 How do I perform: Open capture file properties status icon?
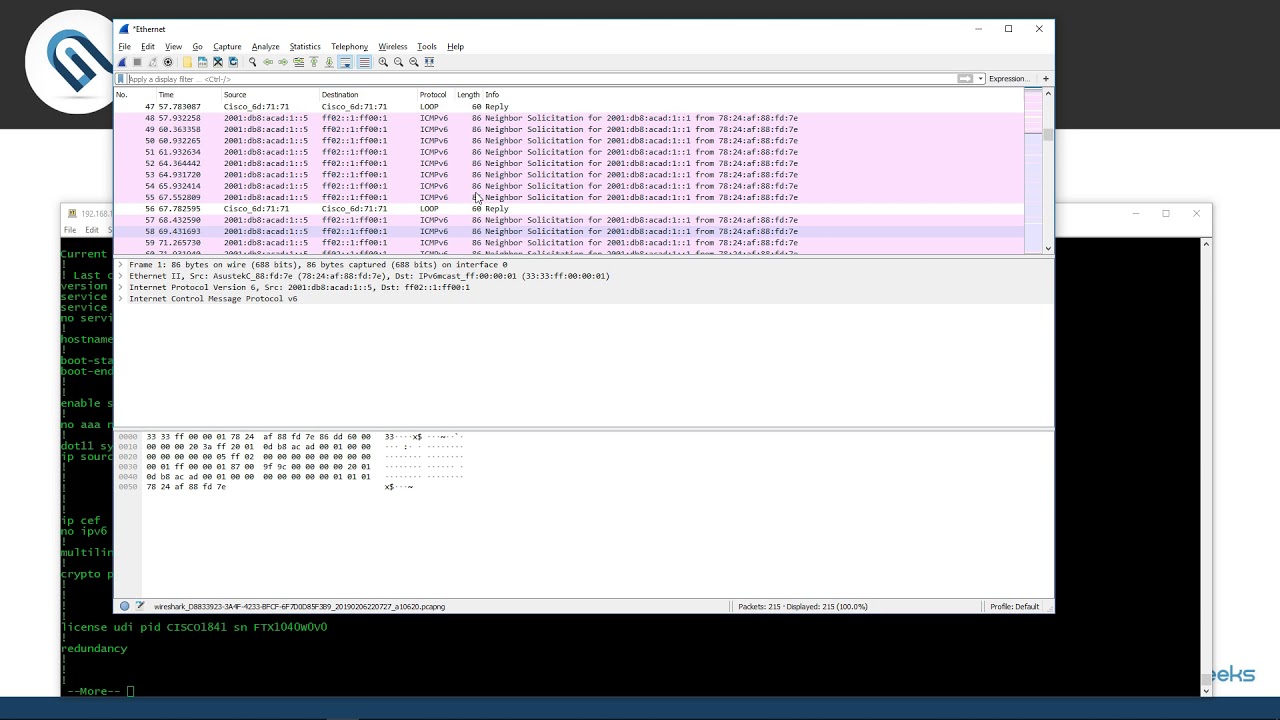tap(140, 607)
